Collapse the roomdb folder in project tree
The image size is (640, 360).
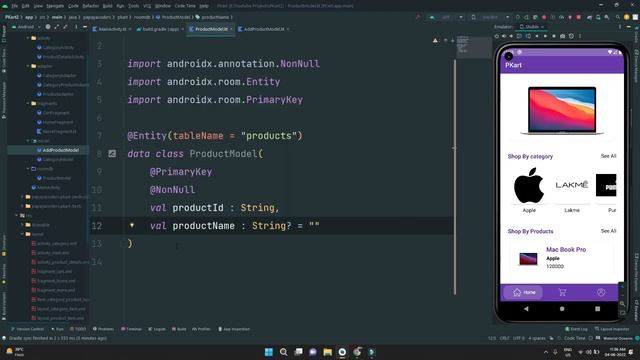(x=28, y=169)
